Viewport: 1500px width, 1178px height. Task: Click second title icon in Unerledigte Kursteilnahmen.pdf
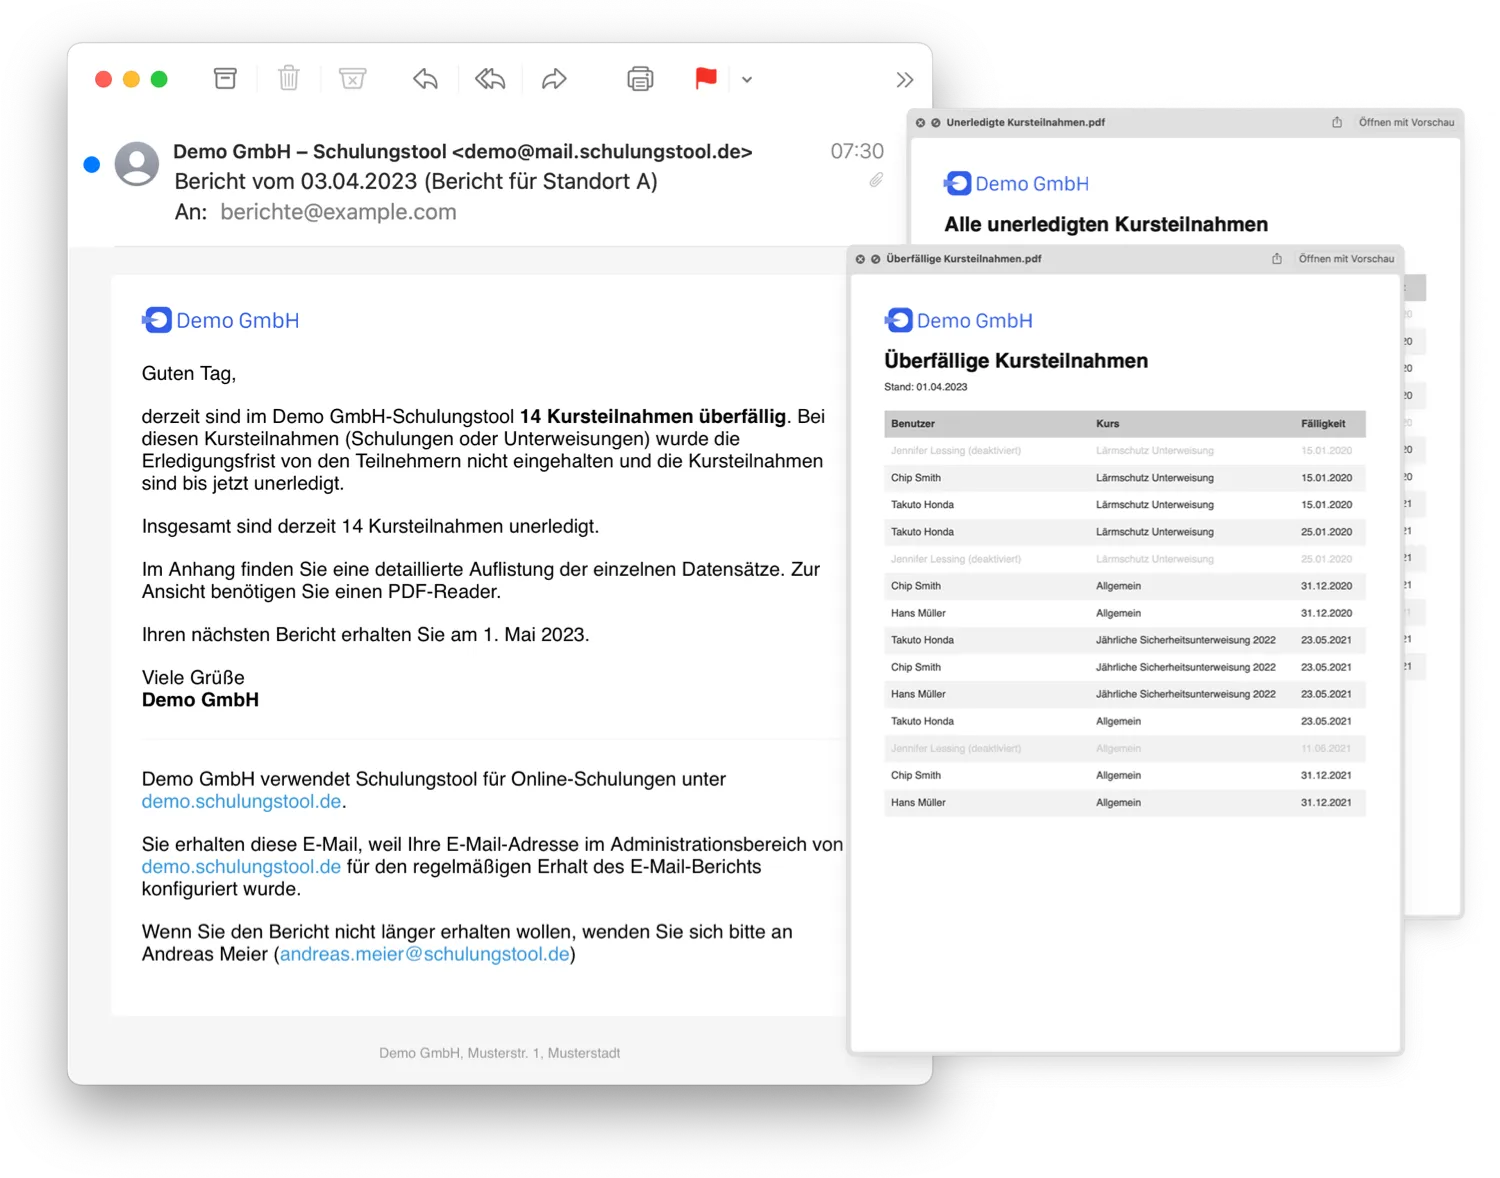[x=935, y=123]
